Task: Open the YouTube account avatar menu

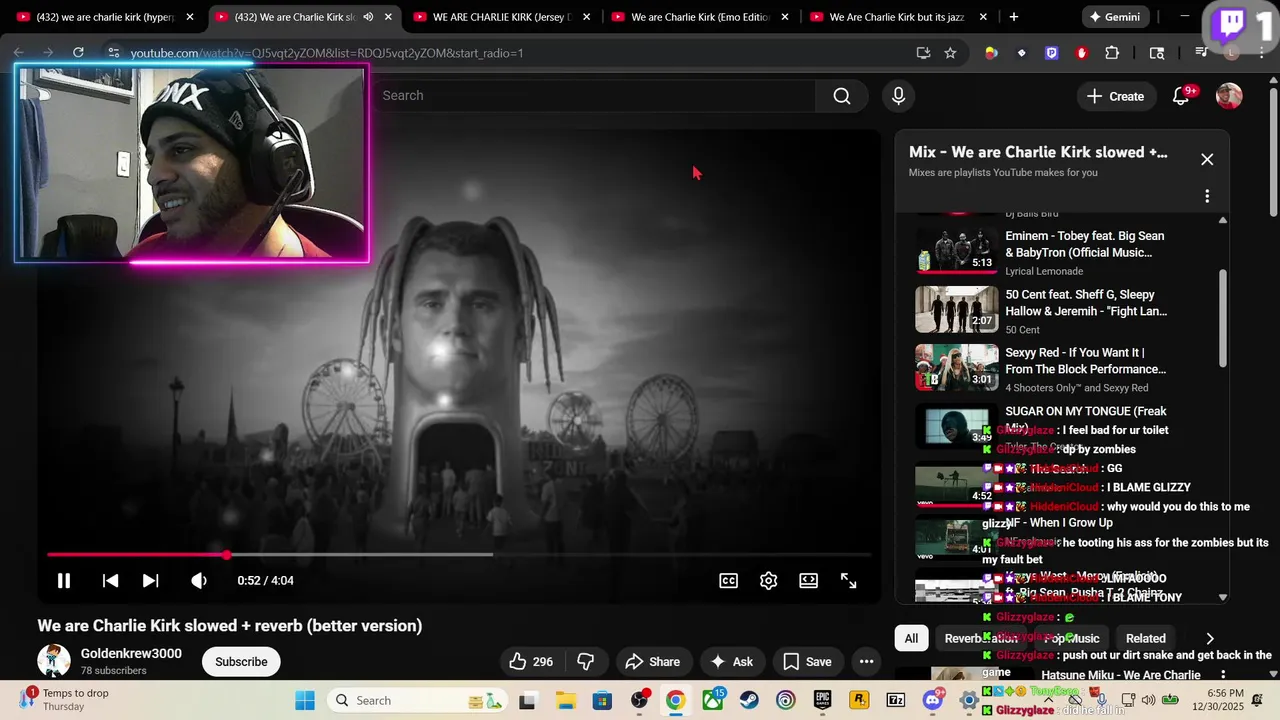Action: pos(1229,96)
